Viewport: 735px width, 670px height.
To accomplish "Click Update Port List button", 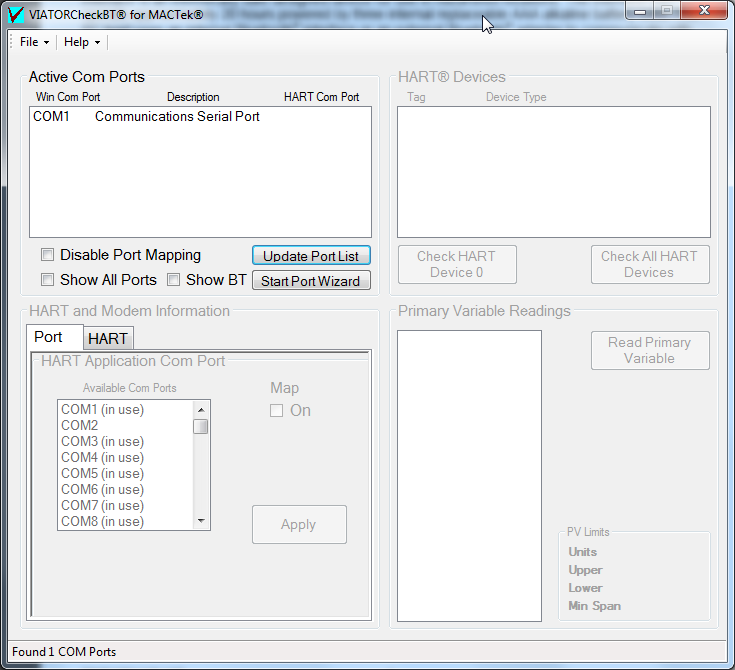I will pyautogui.click(x=311, y=256).
